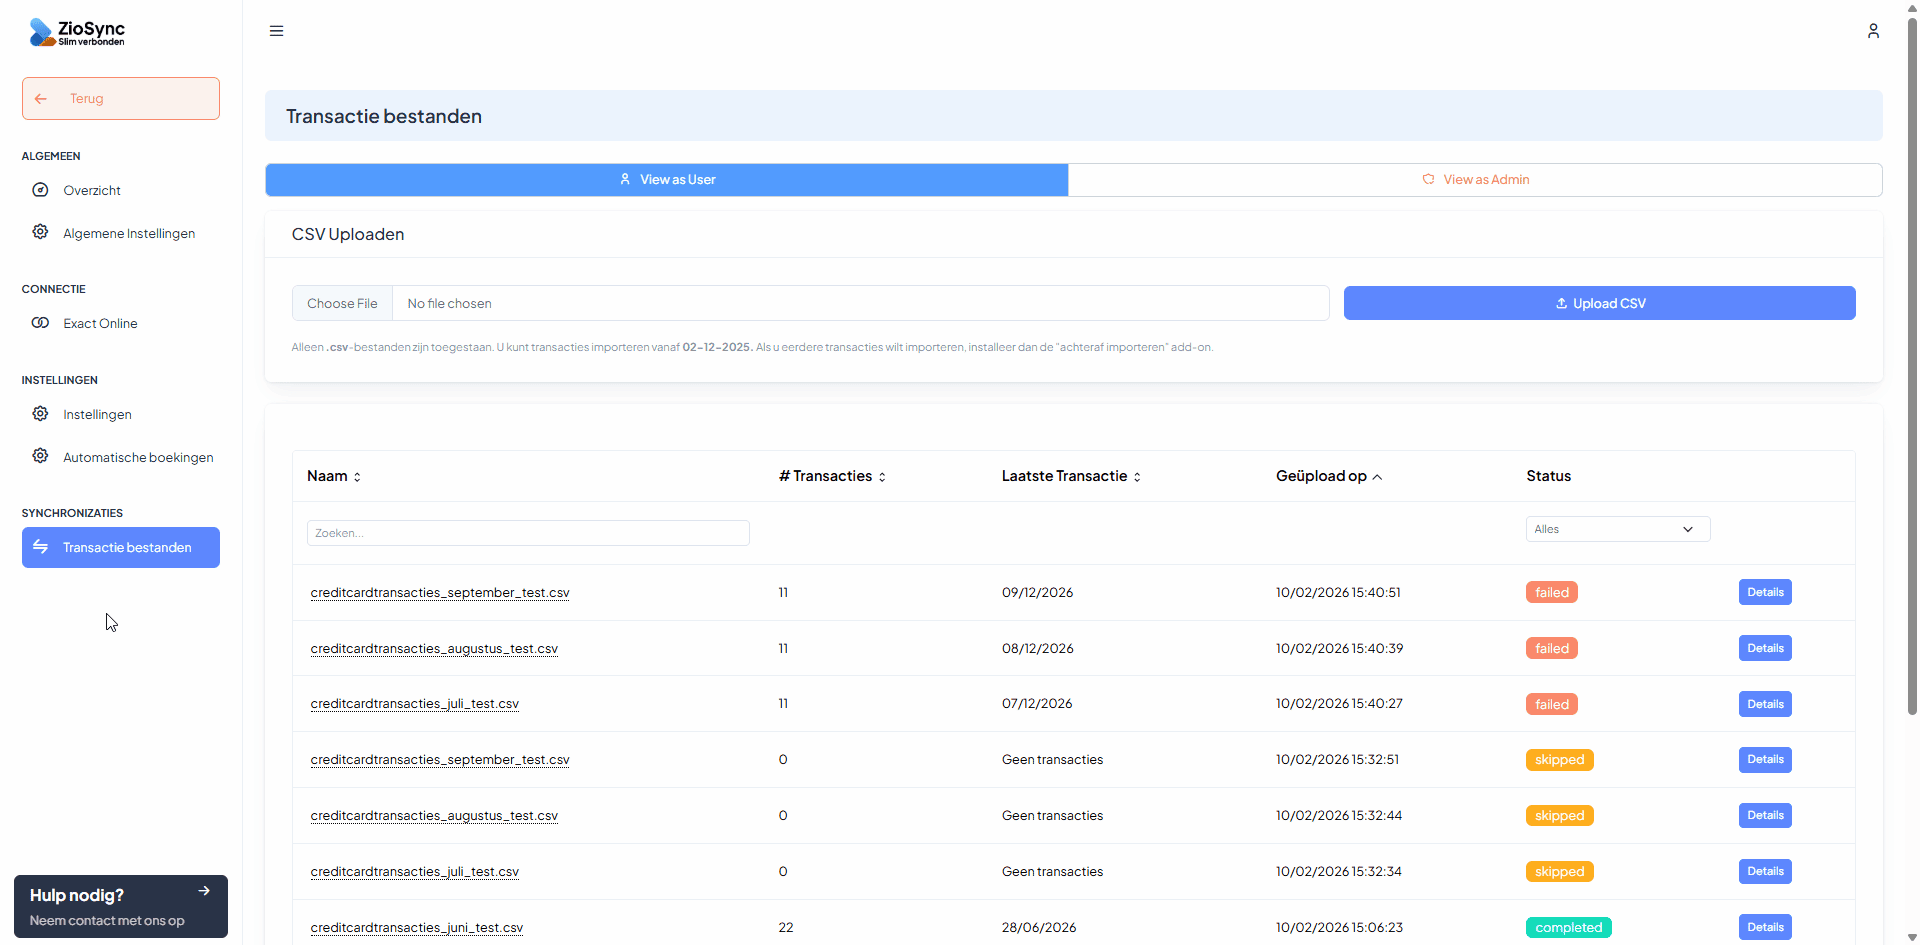Open the Alles status filter dropdown

[1617, 529]
